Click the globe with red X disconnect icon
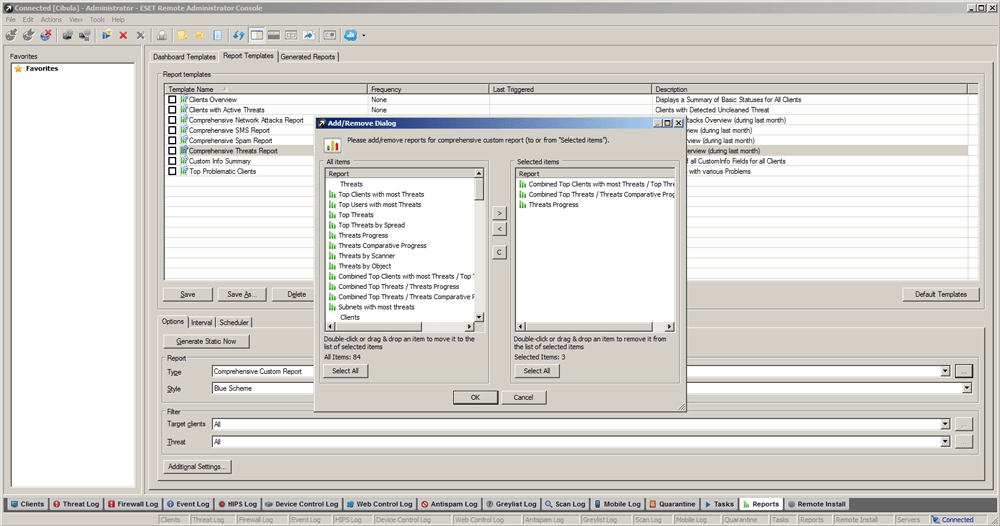1000x526 pixels. coord(46,36)
